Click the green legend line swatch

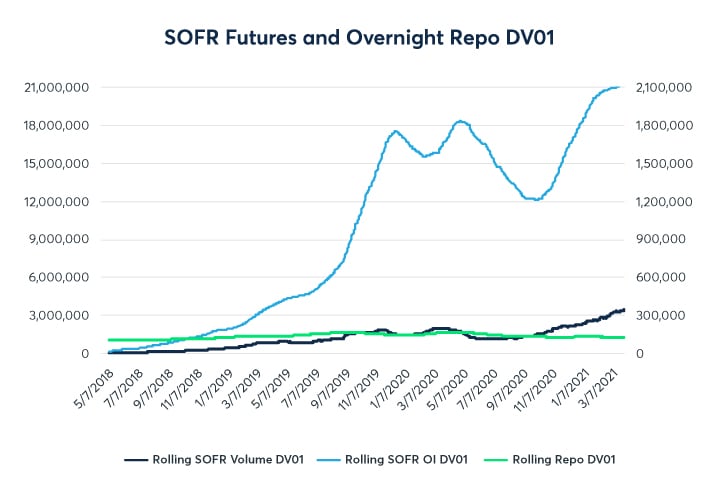(493, 459)
